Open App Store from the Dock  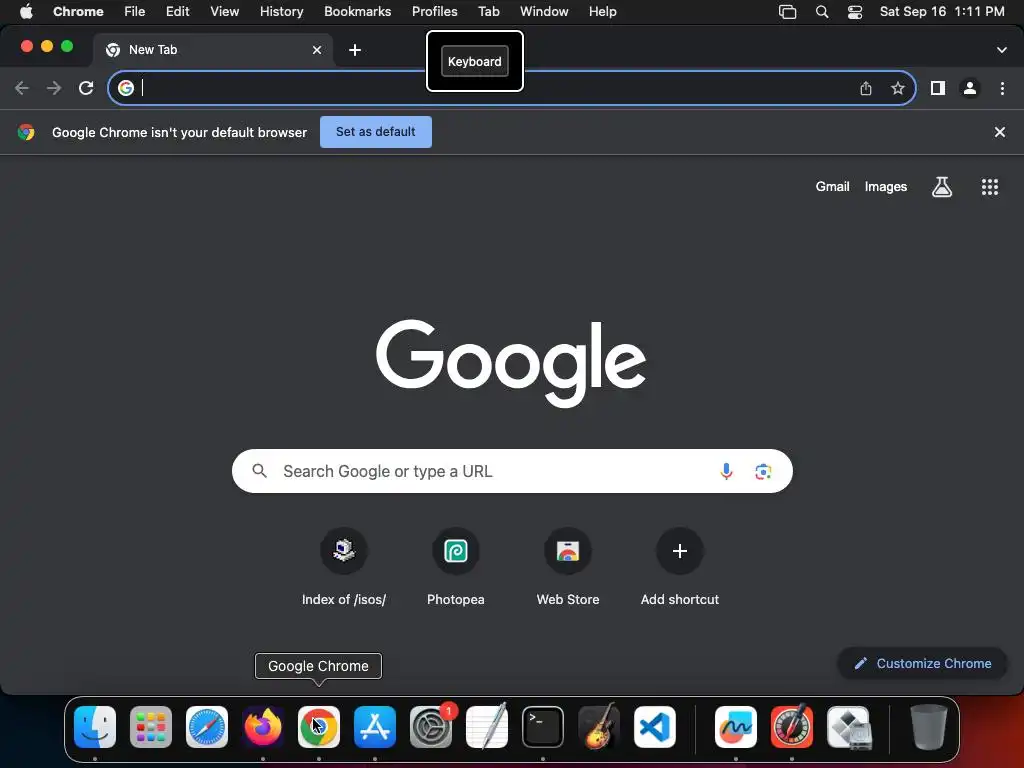[x=375, y=727]
